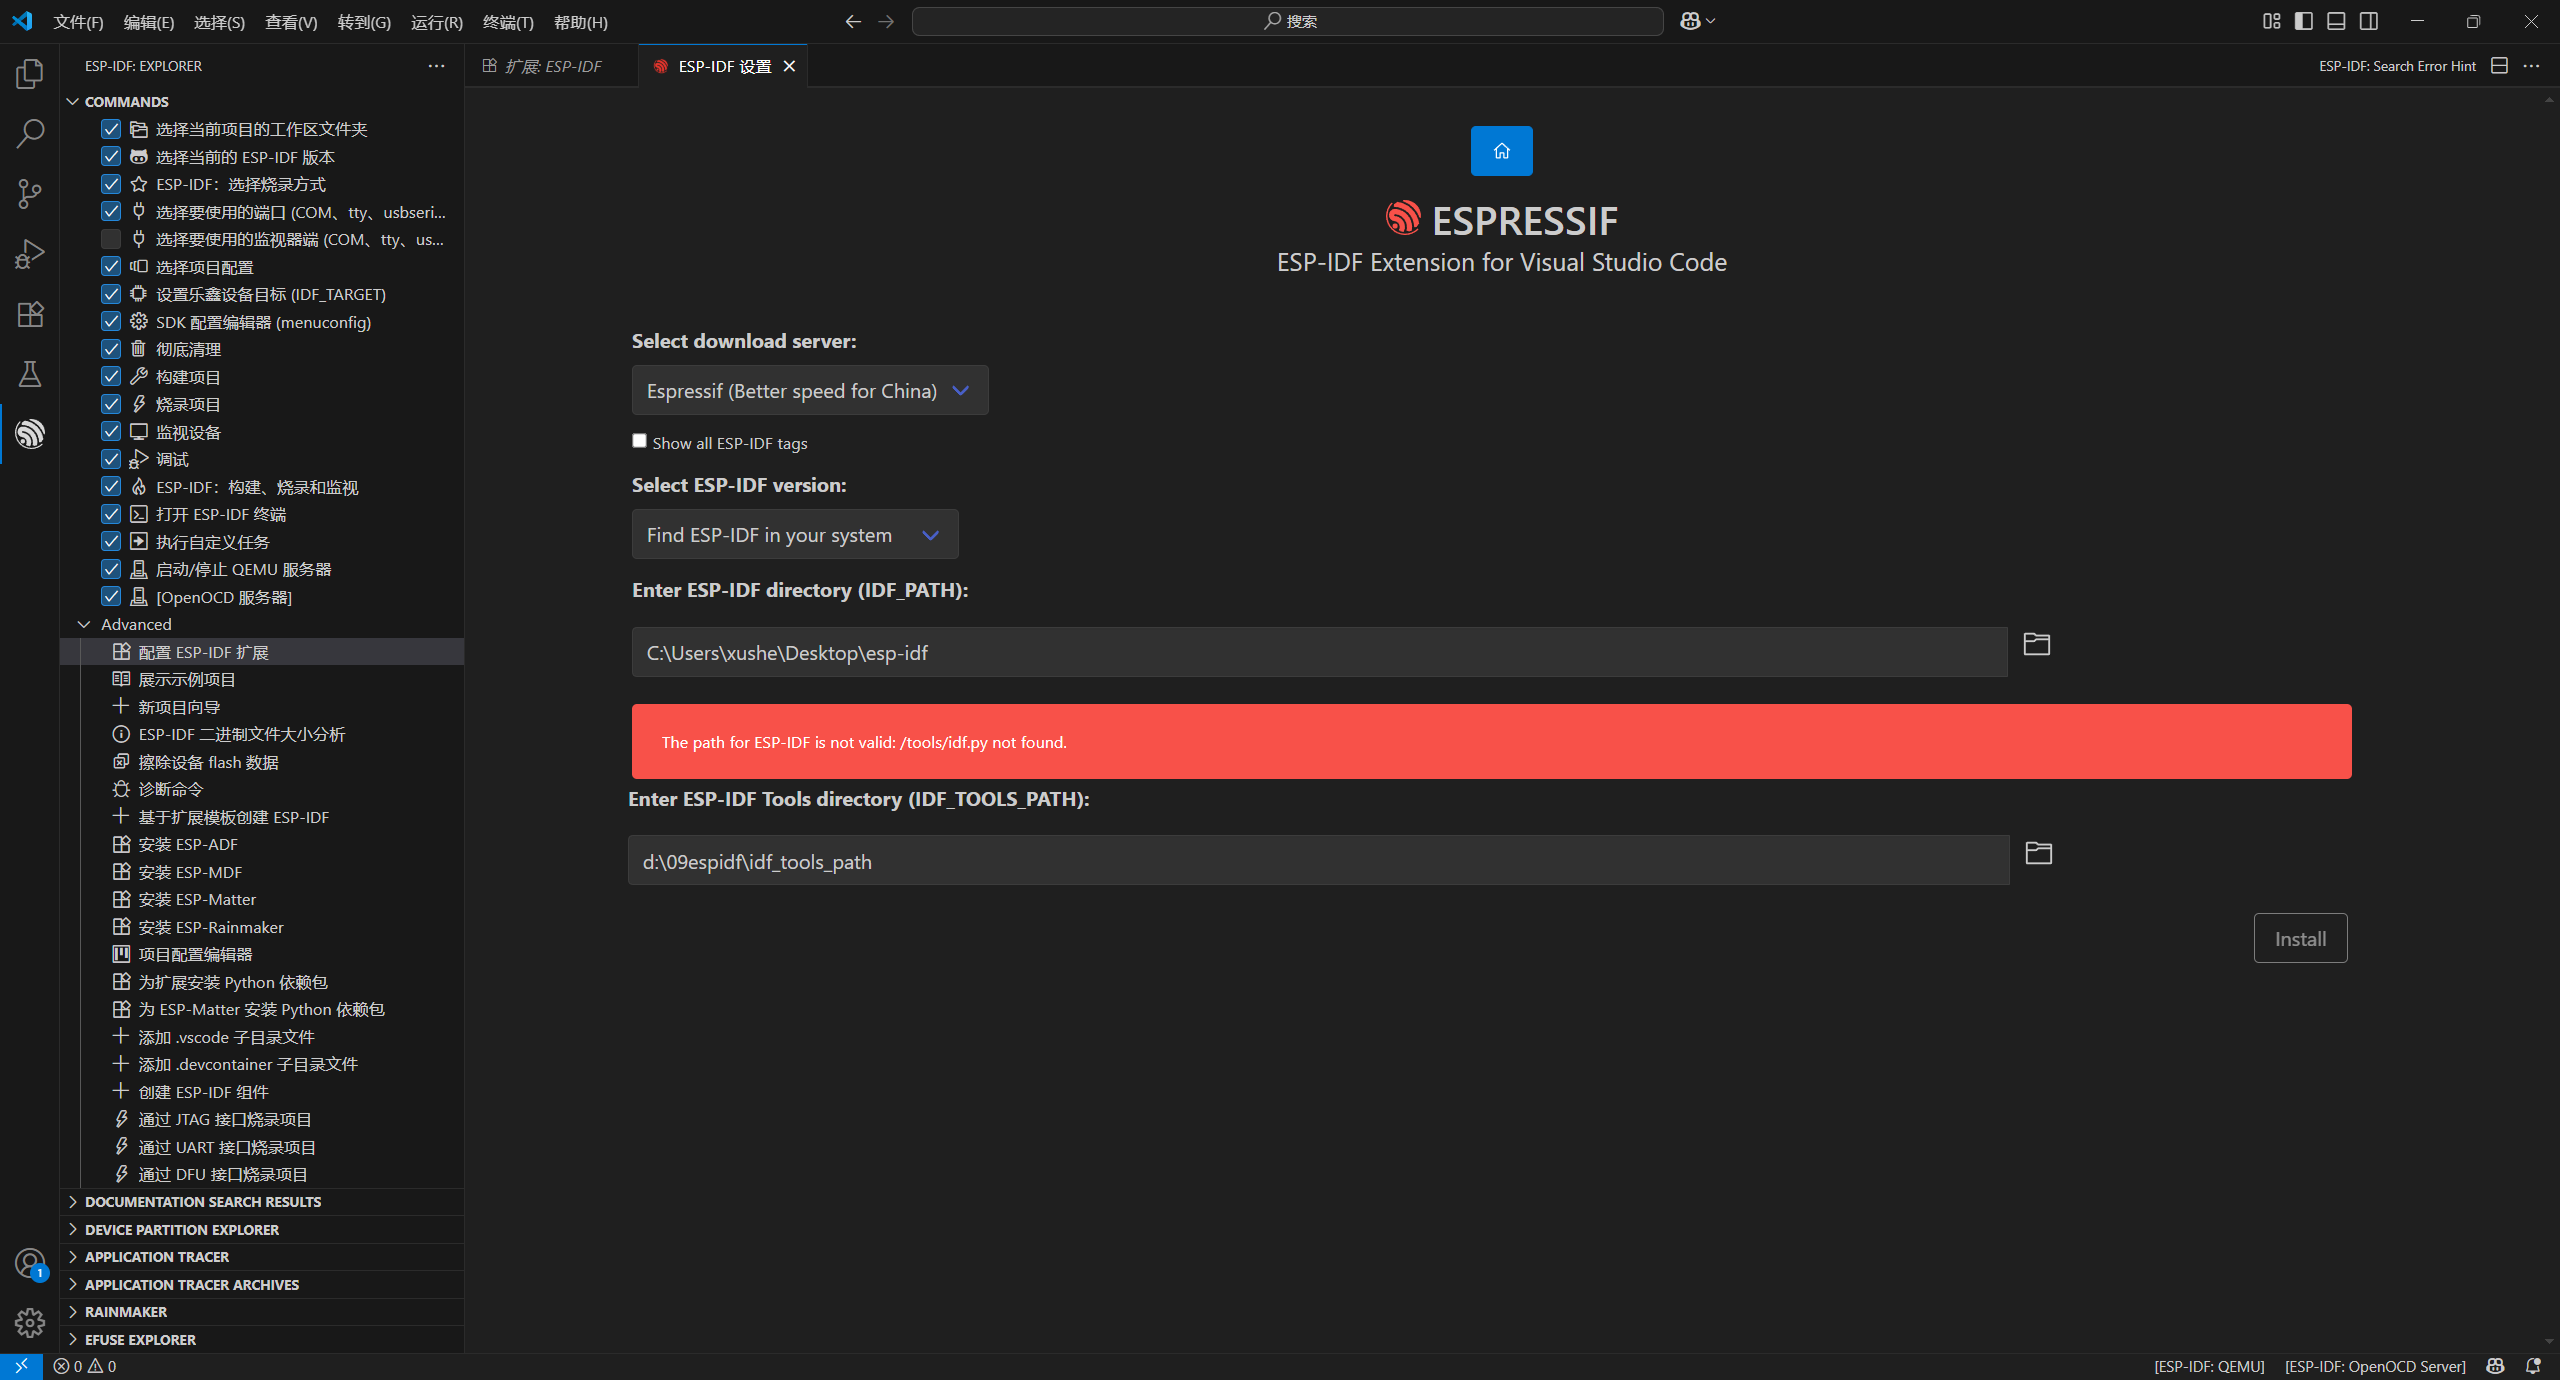Enable Show all ESP-IDF tags checkbox

tap(640, 441)
